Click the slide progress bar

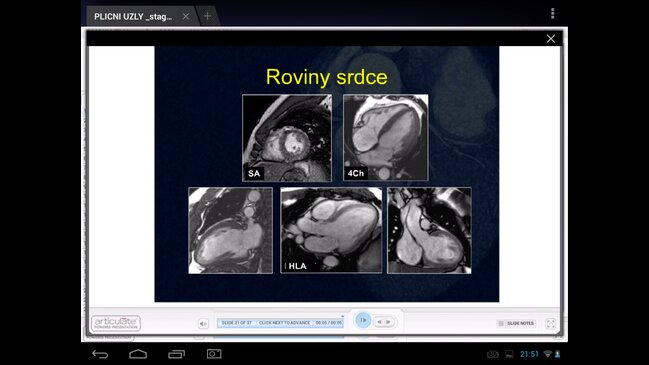(x=280, y=323)
